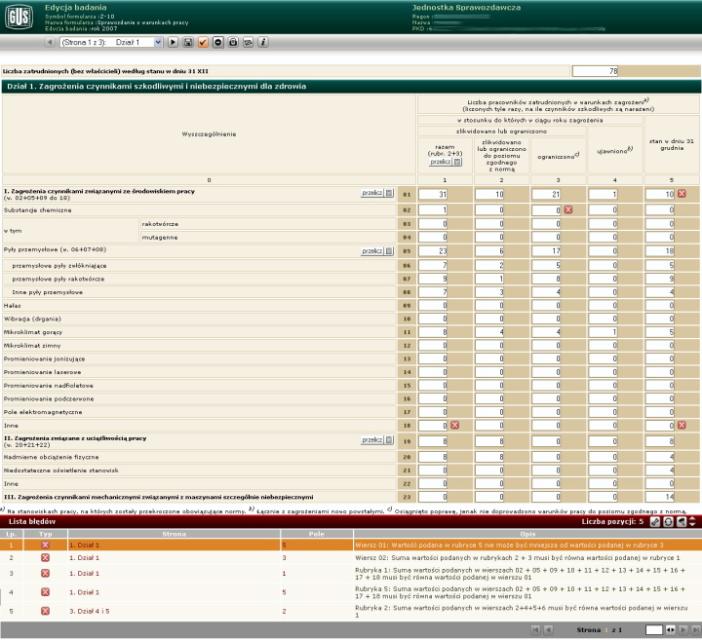
Task: Click refresh icon in the error list header
Action: [x=667, y=521]
